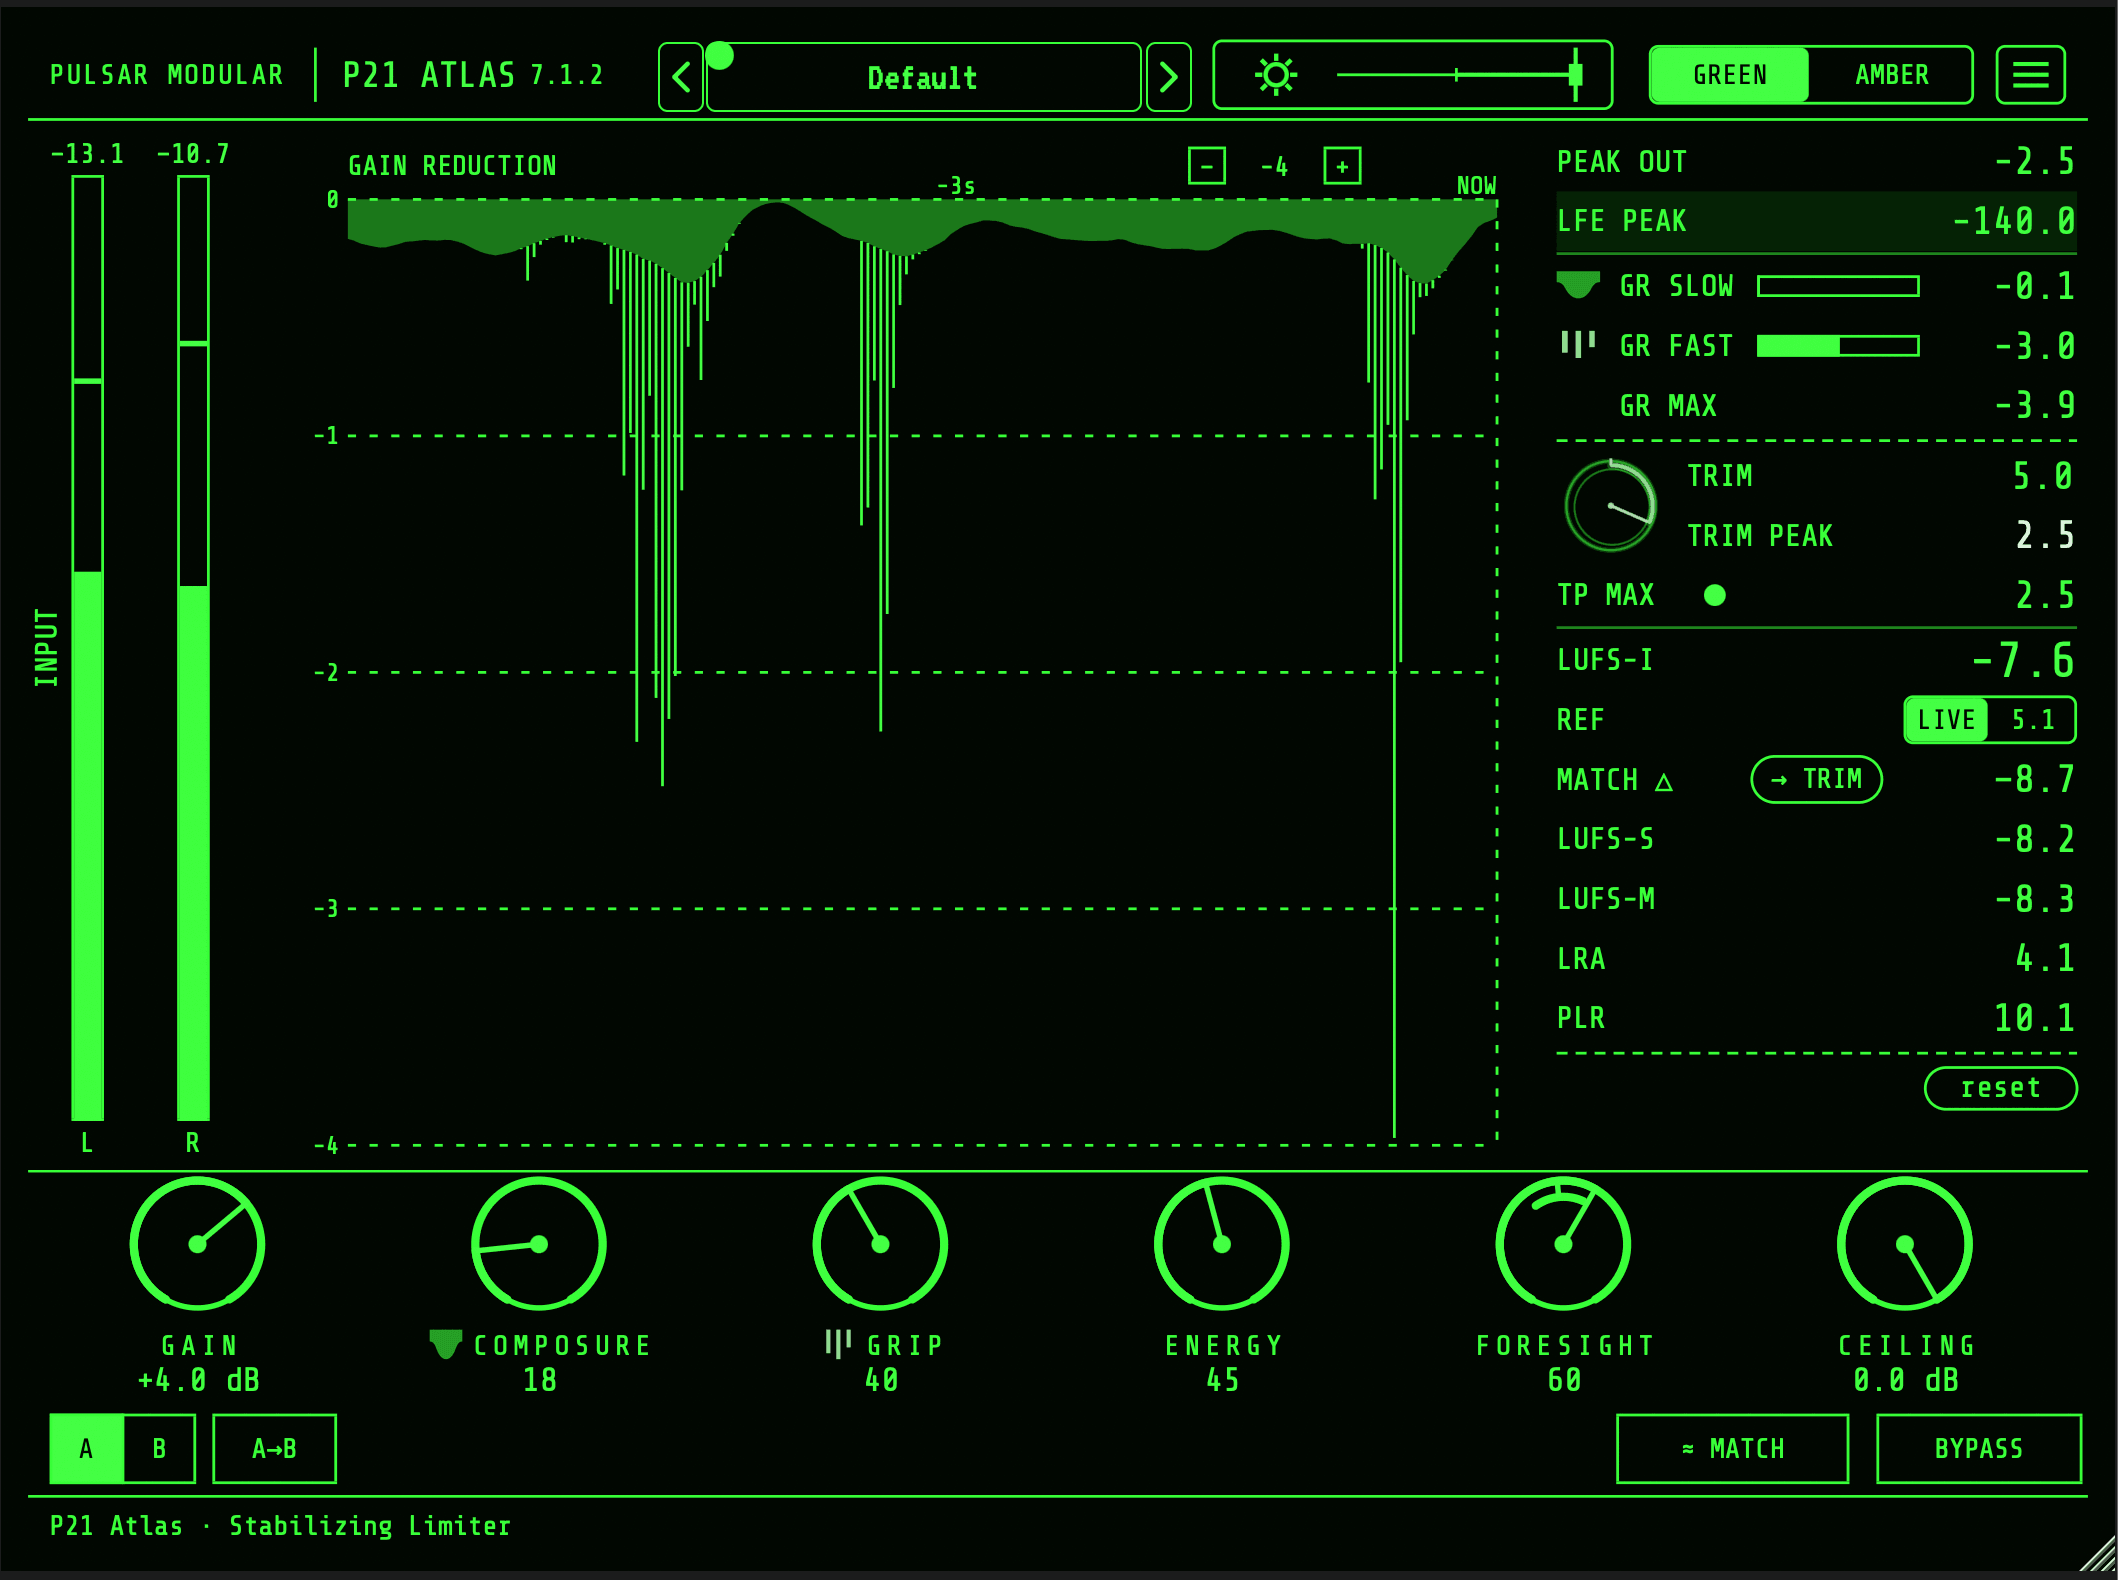Click the LRA value 4.1
The image size is (2118, 1580).
pyautogui.click(x=2045, y=959)
